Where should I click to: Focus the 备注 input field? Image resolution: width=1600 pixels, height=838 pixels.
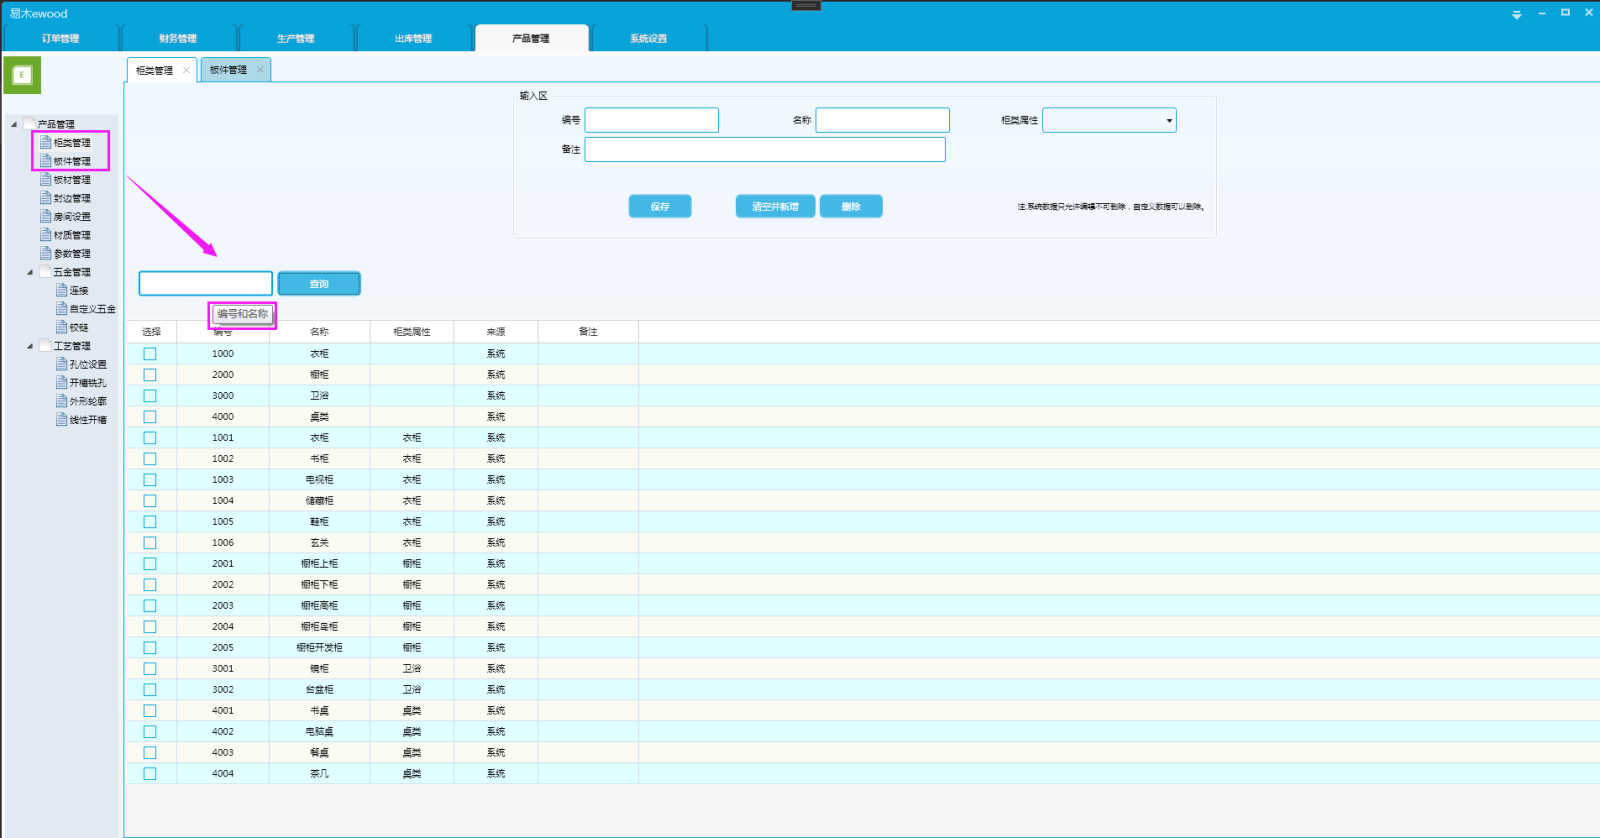coord(765,149)
